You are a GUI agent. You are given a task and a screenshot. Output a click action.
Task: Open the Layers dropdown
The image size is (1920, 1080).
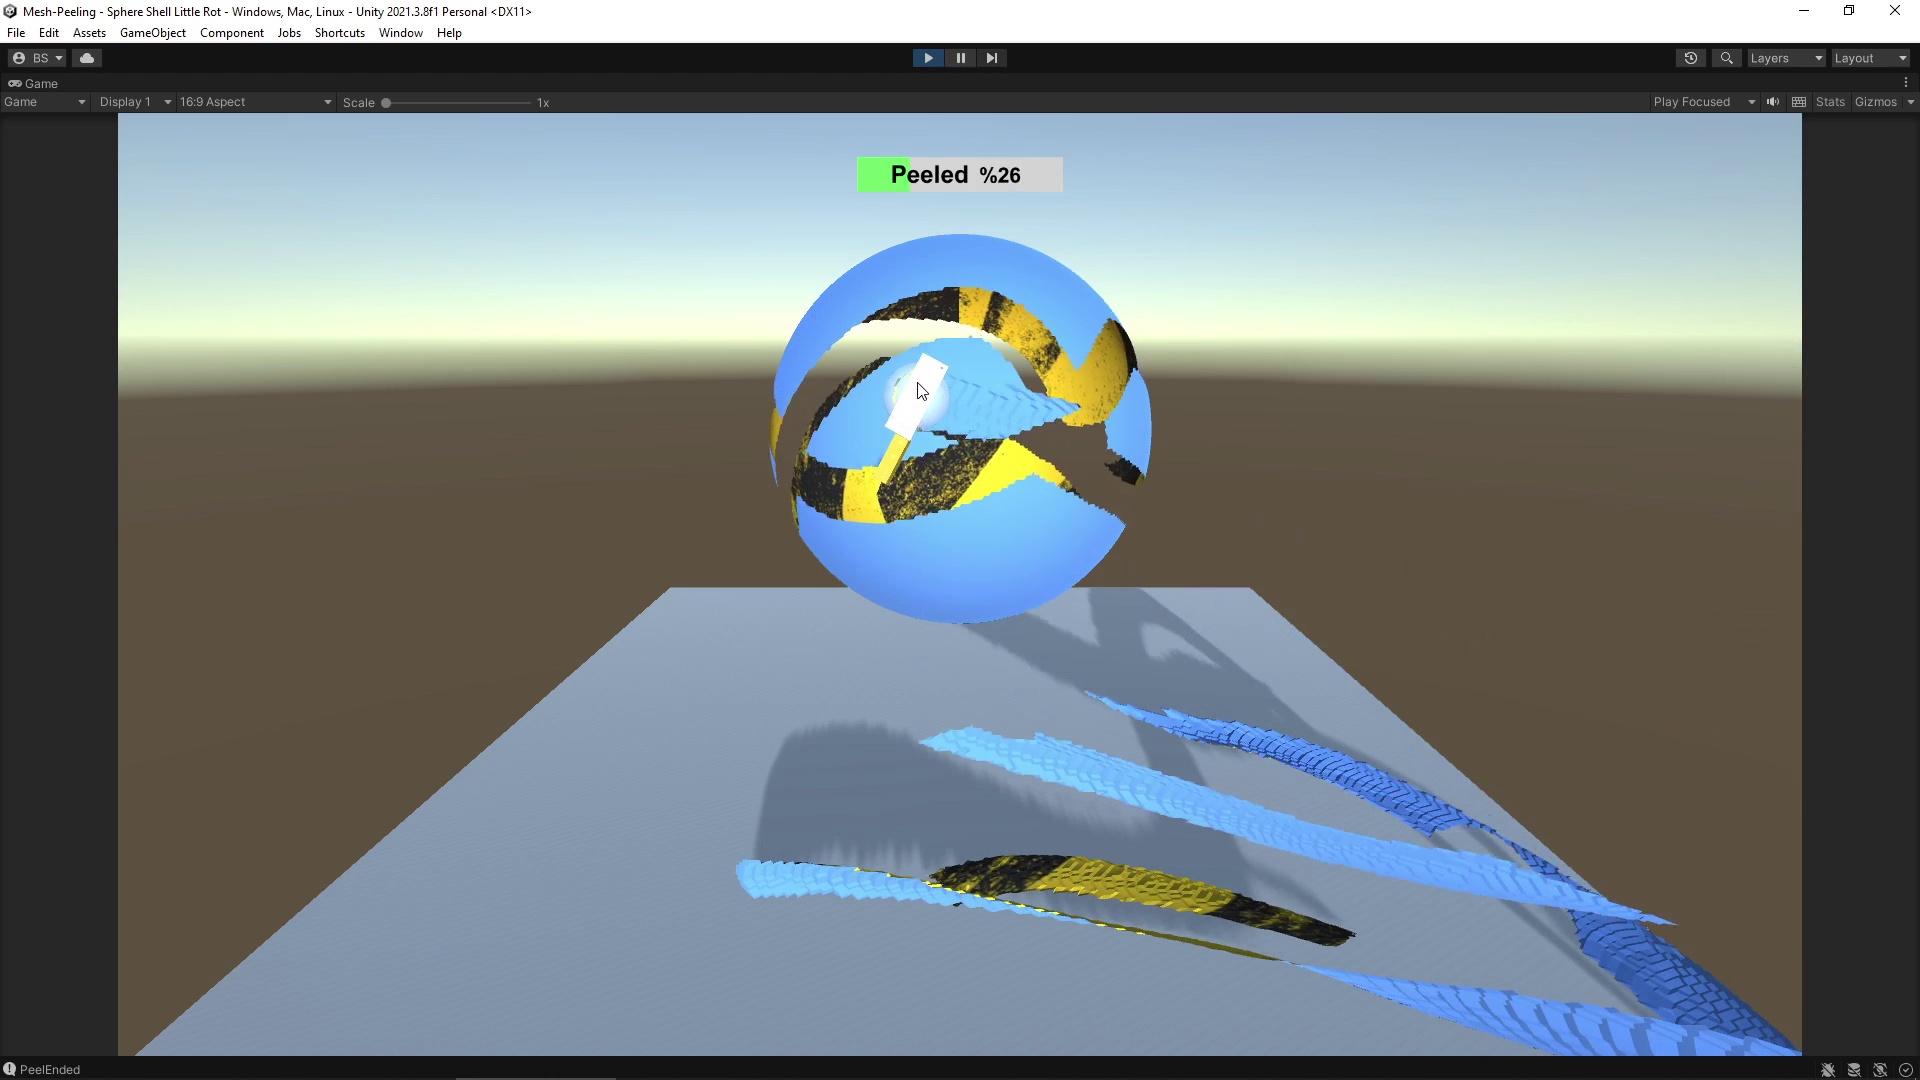[1786, 58]
